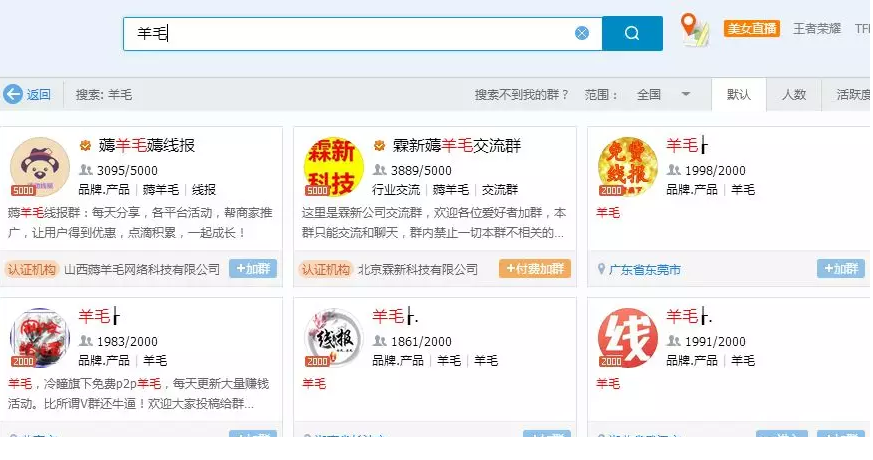Click the back arrow icon beside 返回

(13, 94)
